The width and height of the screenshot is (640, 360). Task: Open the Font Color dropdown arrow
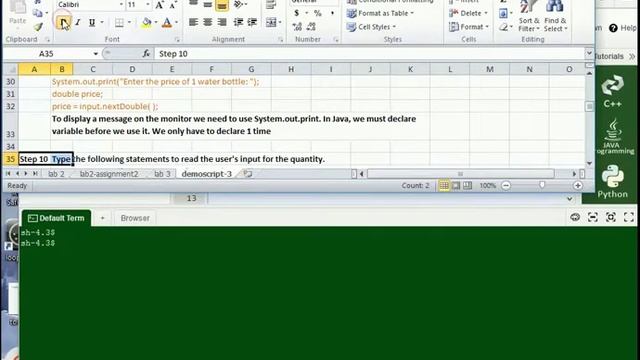pyautogui.click(x=177, y=22)
